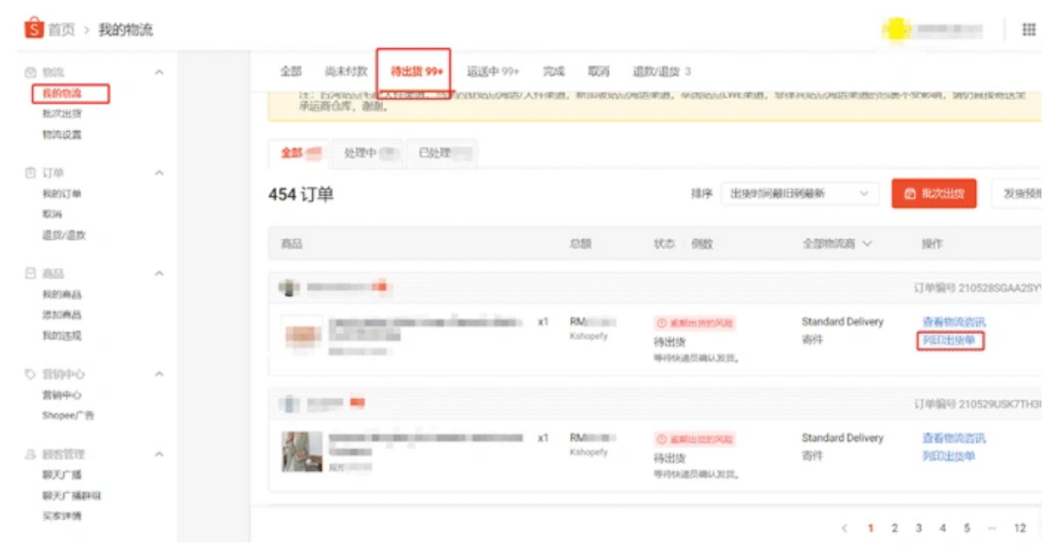Image resolution: width=1058 pixels, height=553 pixels.
Task: Switch to the 待出货 tab
Action: [x=413, y=72]
